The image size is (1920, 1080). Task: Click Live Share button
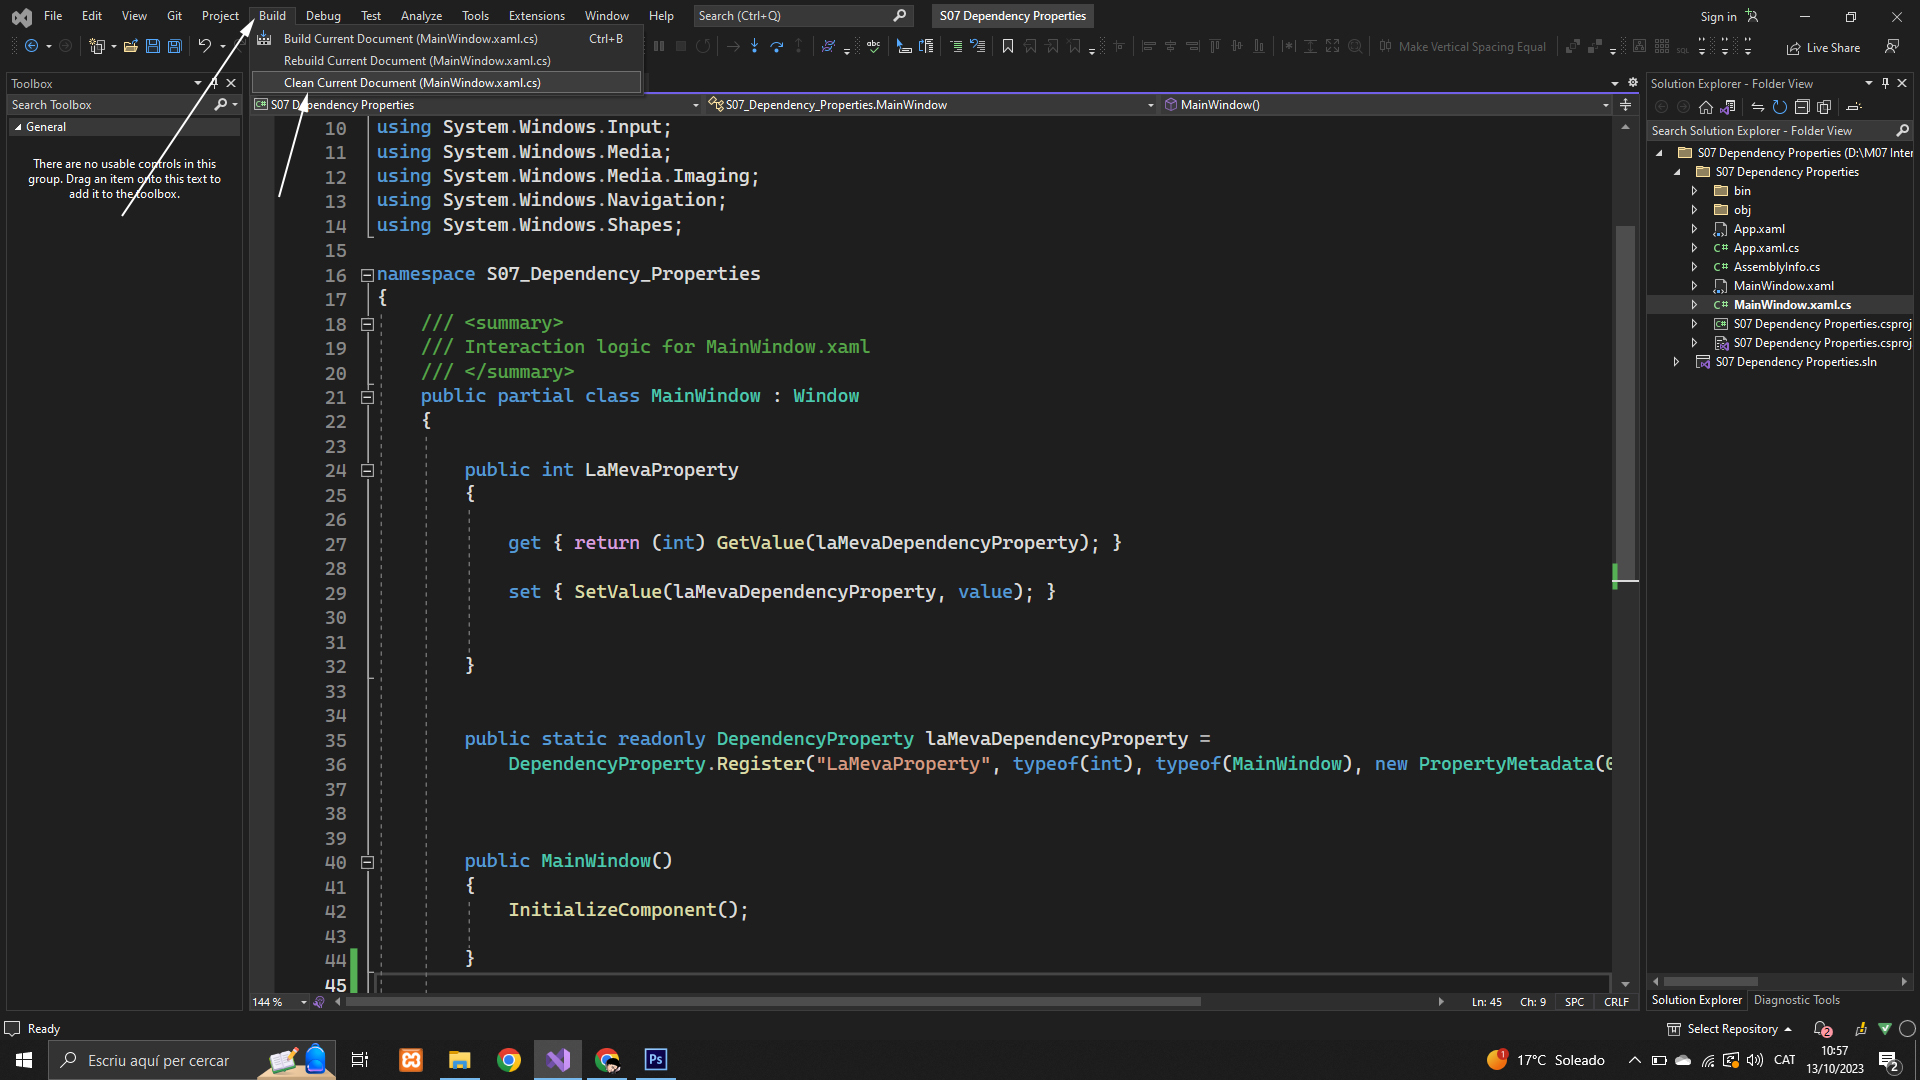(x=1823, y=47)
